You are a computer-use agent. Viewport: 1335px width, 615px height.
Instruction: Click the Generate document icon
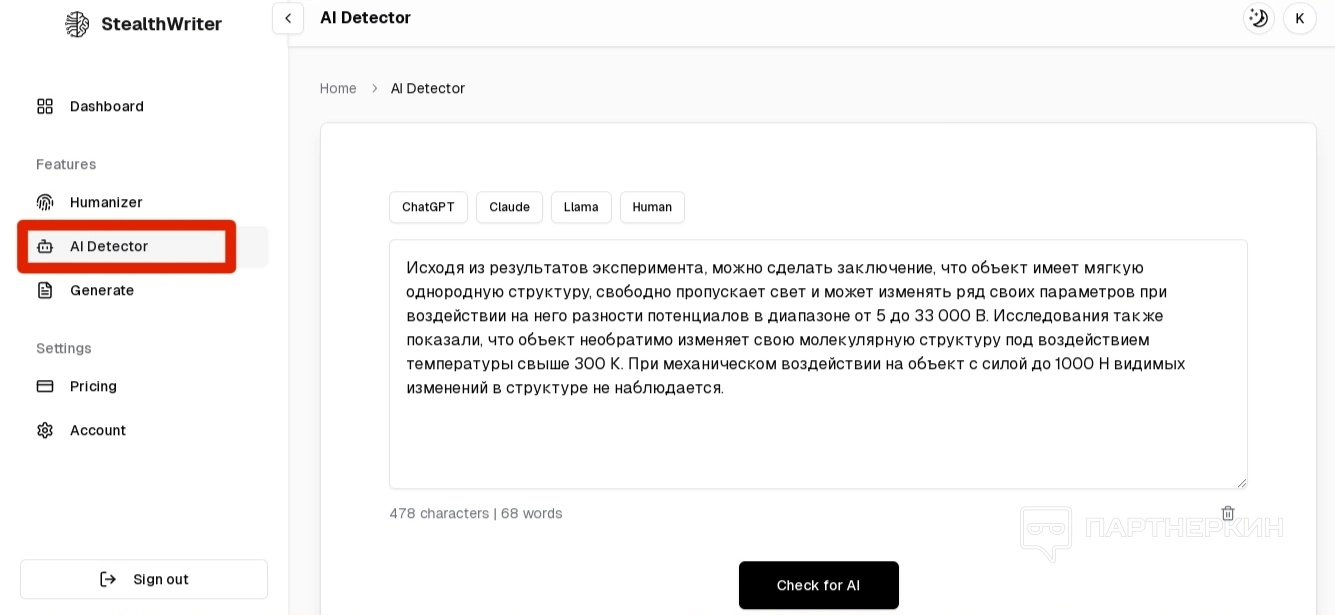click(x=45, y=290)
